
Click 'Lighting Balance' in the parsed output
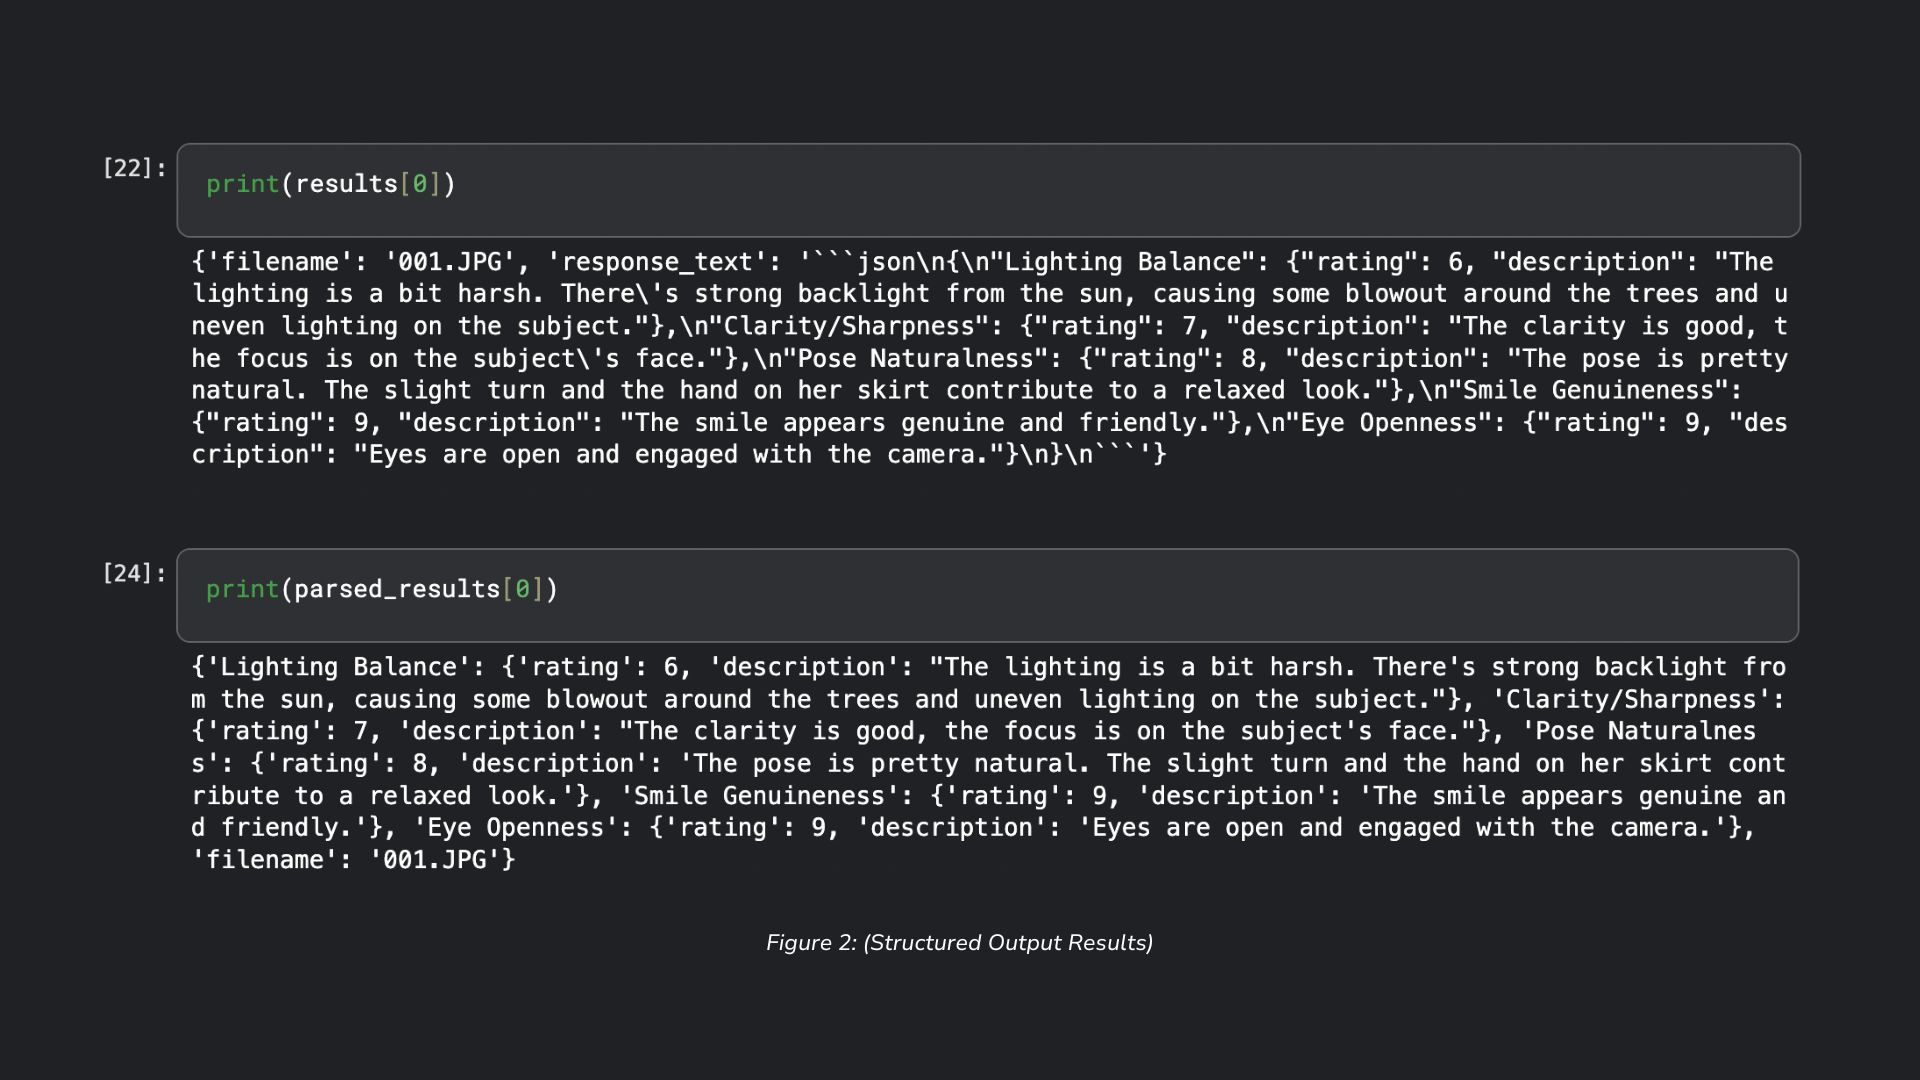(x=338, y=667)
